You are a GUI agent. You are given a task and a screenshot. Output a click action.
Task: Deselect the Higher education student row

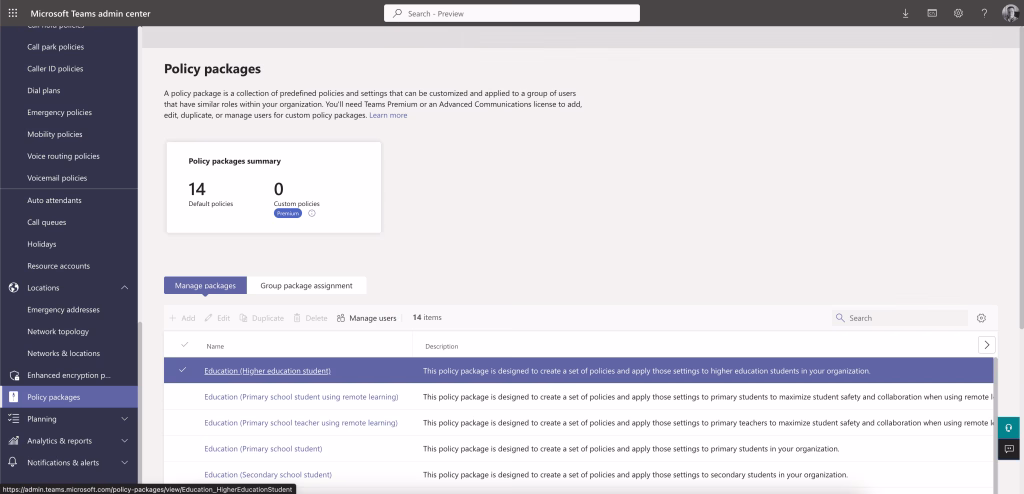183,370
